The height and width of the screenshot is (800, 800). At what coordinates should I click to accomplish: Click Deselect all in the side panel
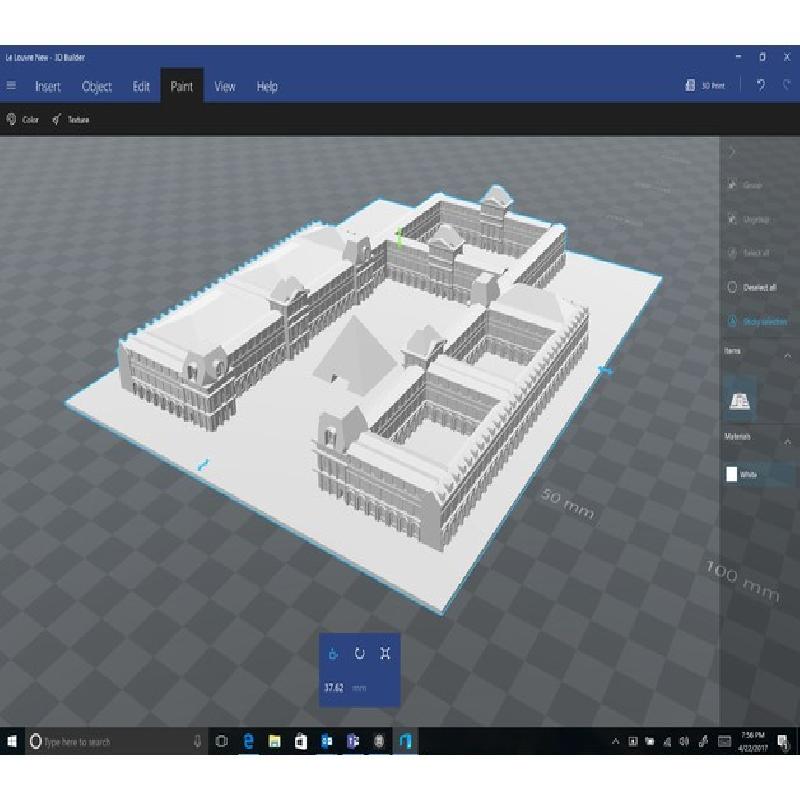point(752,287)
